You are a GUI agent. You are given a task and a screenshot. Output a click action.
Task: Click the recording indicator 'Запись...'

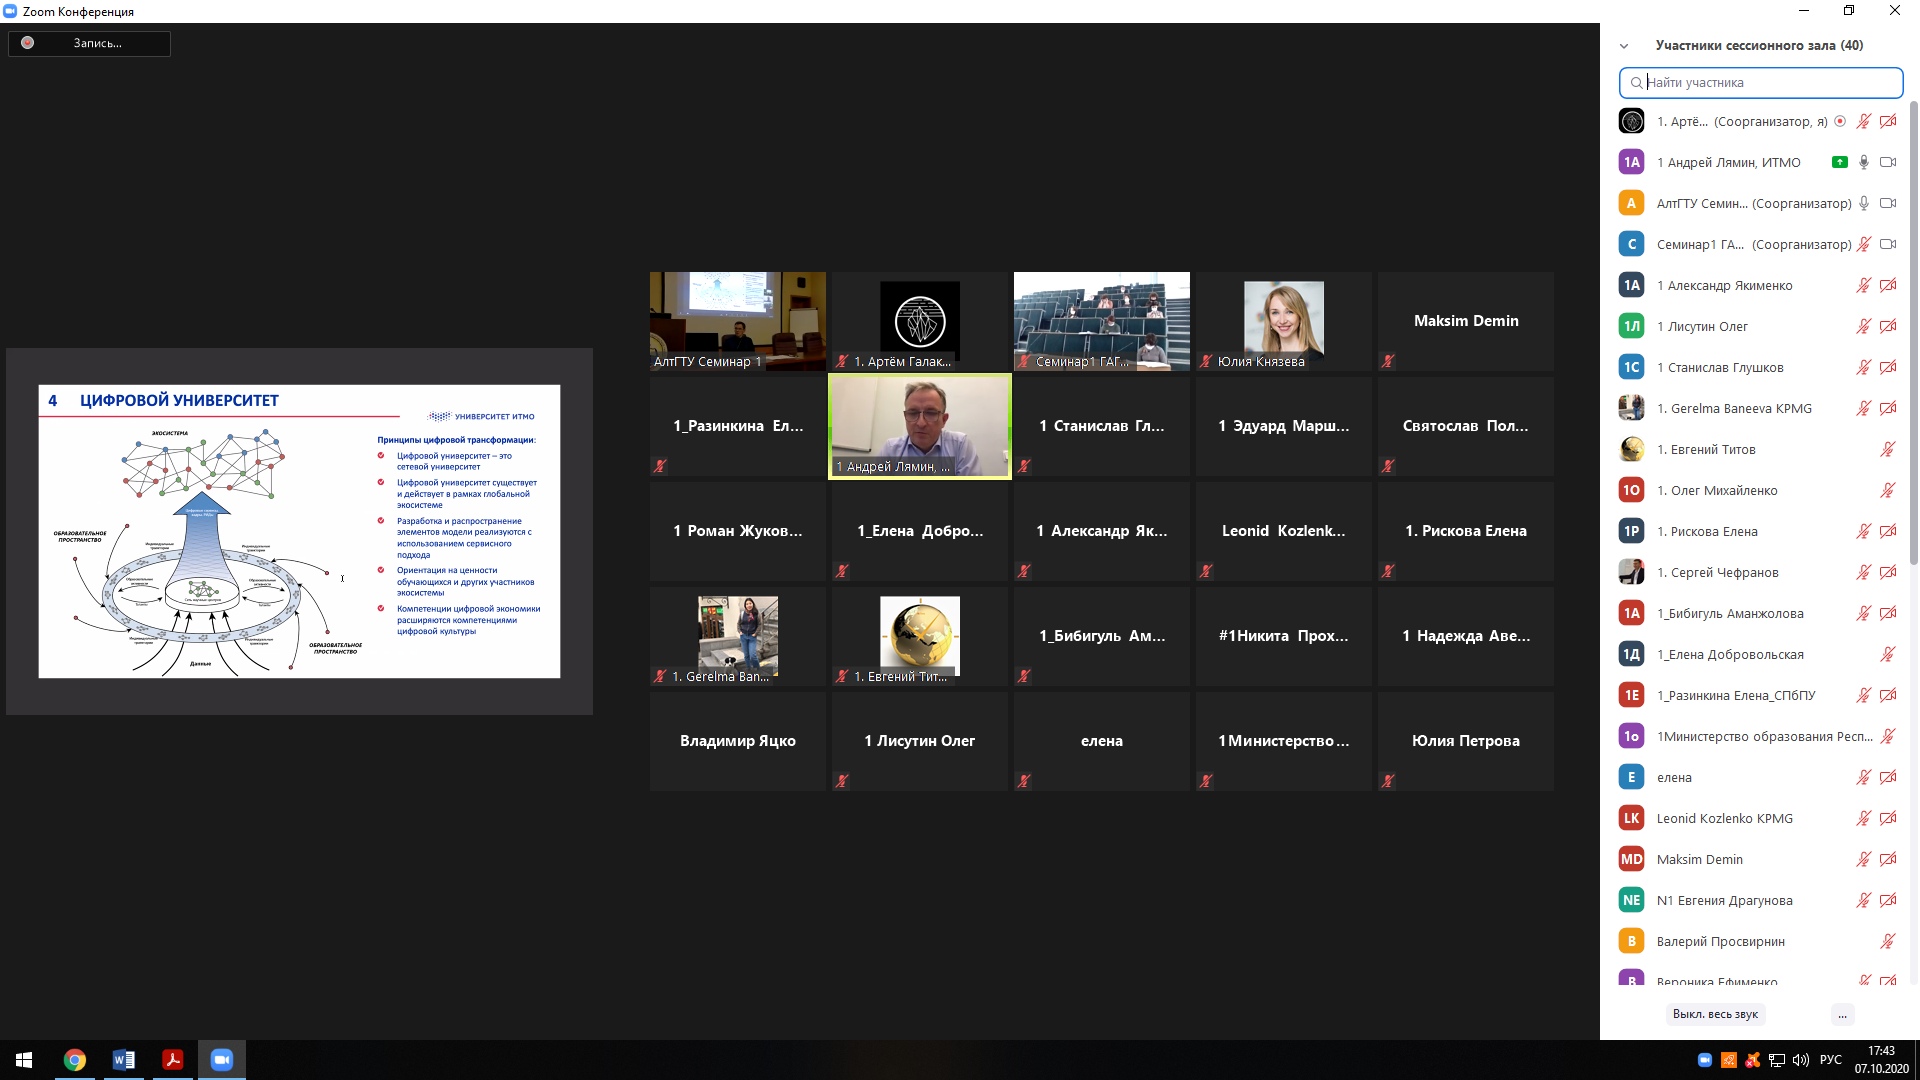pos(89,43)
